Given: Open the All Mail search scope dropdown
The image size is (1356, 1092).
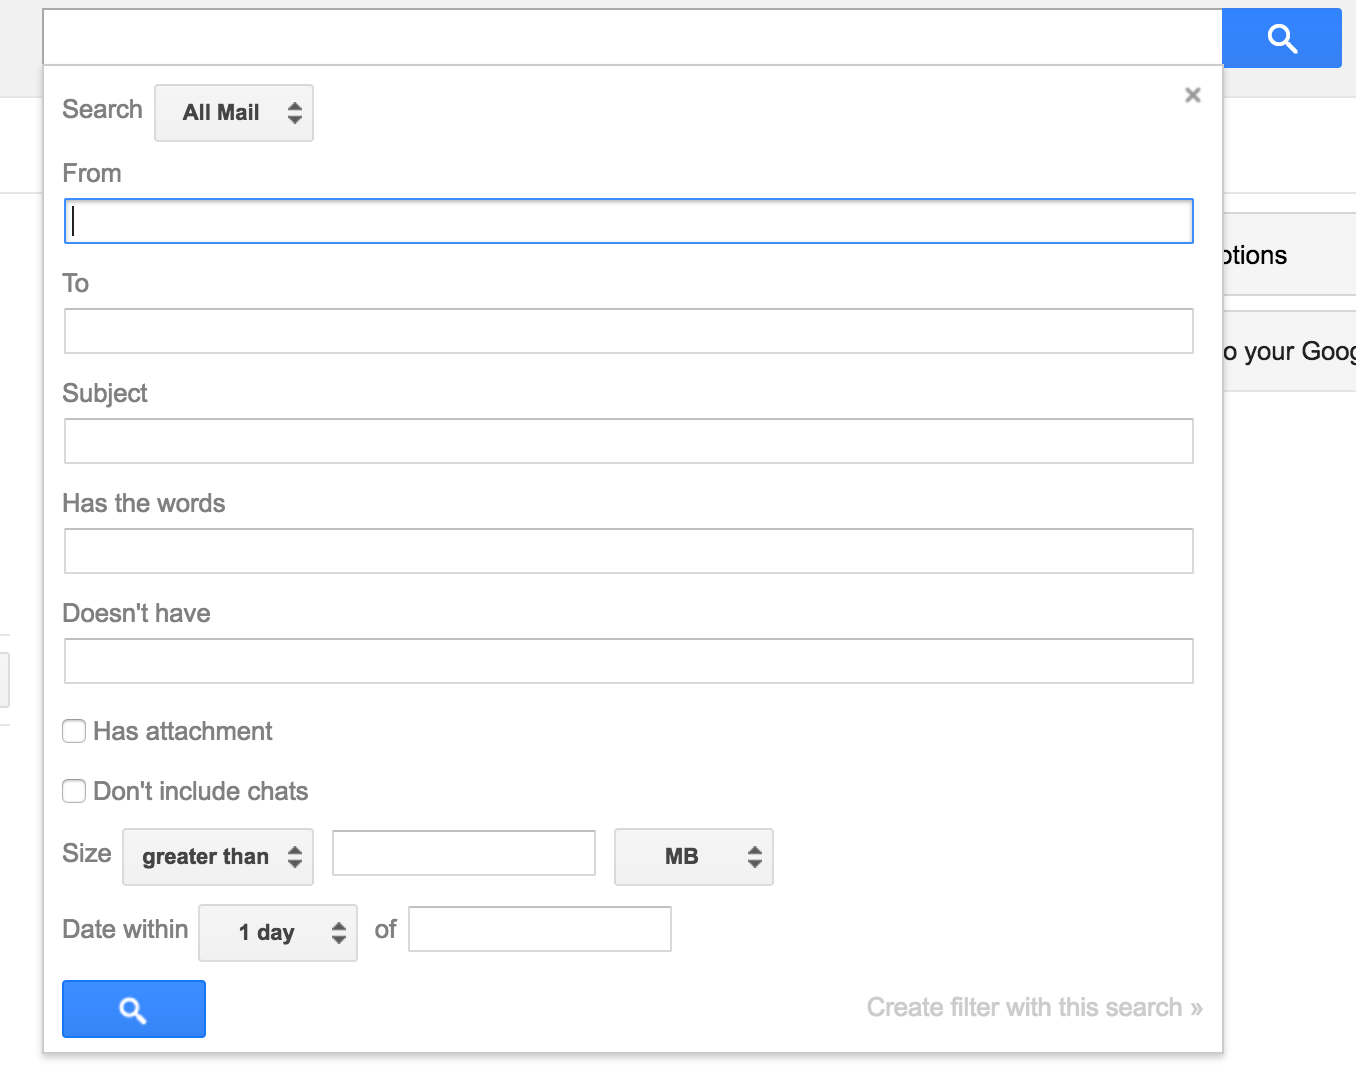Looking at the screenshot, I should tap(234, 113).
